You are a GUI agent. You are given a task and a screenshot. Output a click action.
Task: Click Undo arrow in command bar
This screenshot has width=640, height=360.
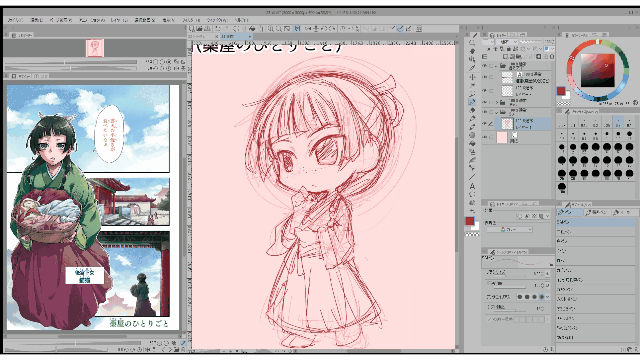coord(218,29)
